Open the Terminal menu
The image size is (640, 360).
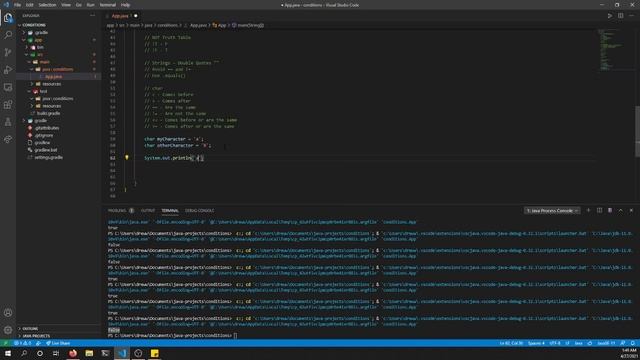click(108, 5)
